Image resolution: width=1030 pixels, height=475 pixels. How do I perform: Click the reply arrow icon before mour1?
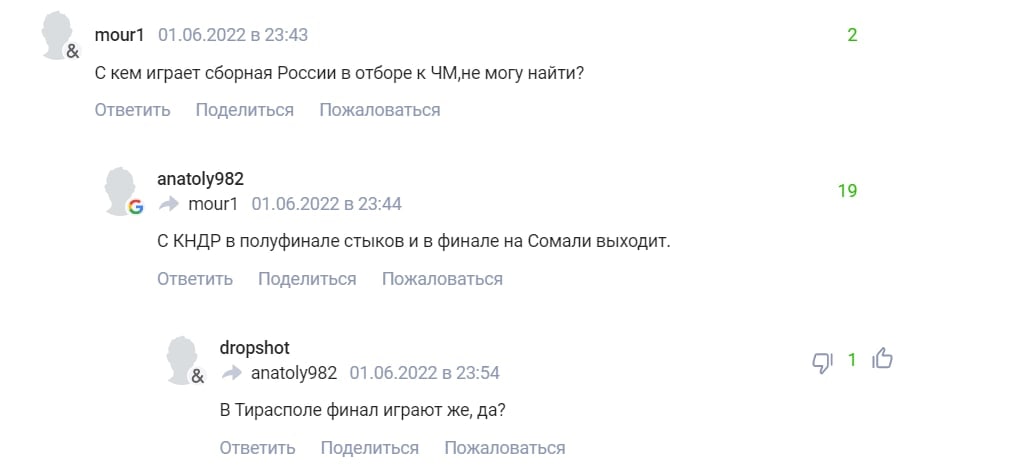[169, 204]
